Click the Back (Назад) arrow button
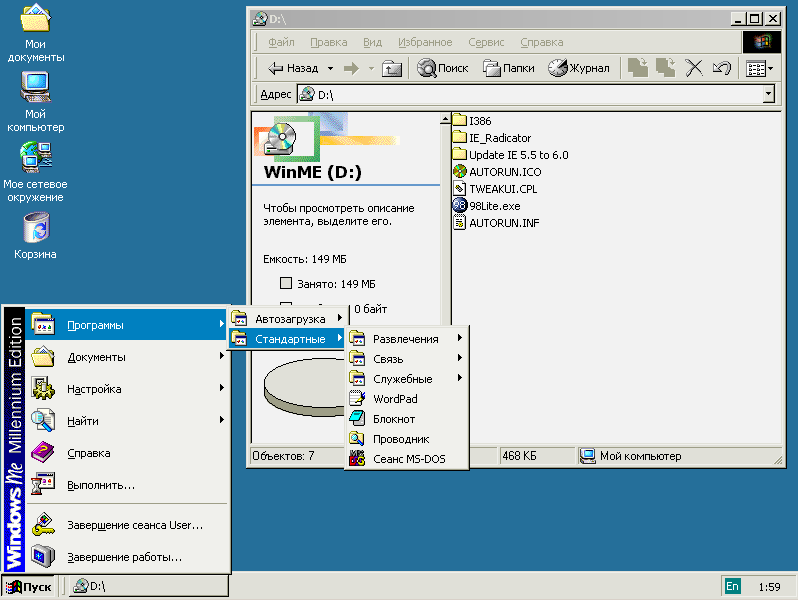This screenshot has height=600, width=798. (293, 68)
